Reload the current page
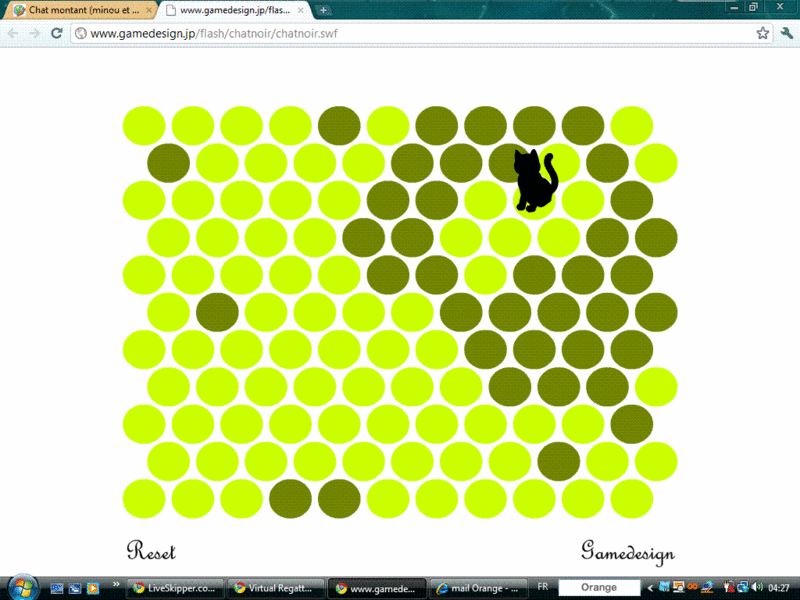 pos(57,34)
